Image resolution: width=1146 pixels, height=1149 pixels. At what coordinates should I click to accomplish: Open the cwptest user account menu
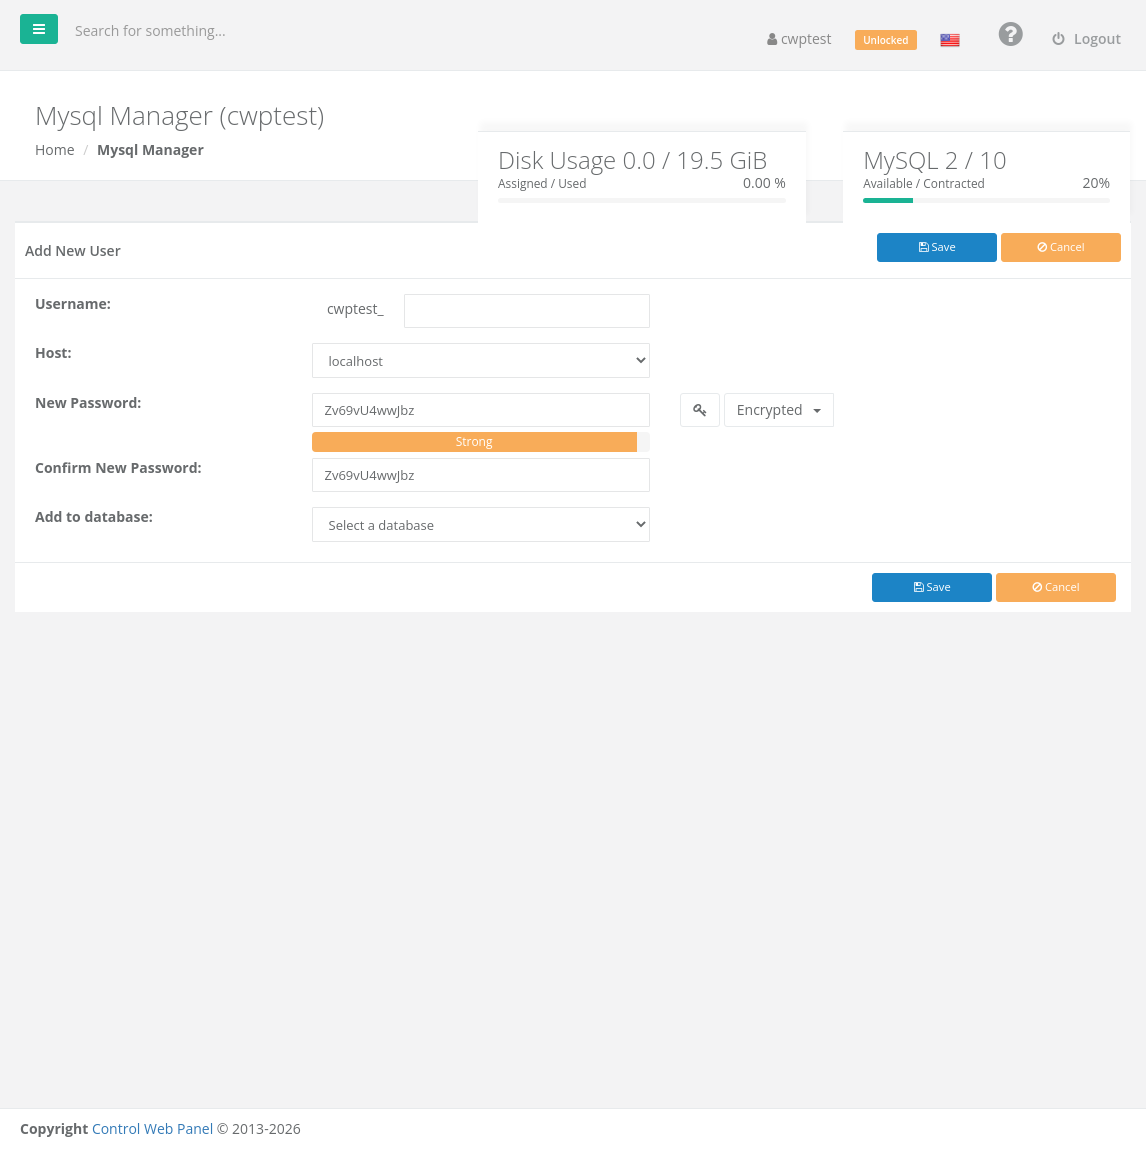799,40
